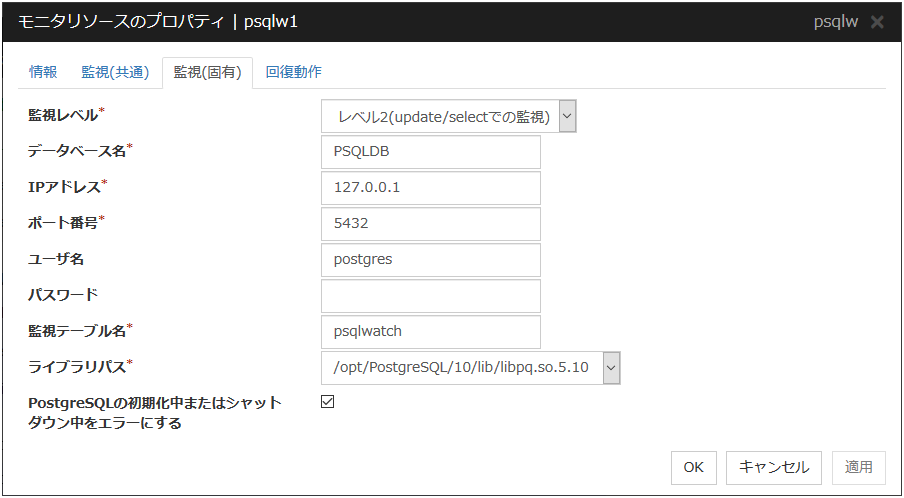Click the 適用 button
904x498 pixels.
[x=858, y=467]
